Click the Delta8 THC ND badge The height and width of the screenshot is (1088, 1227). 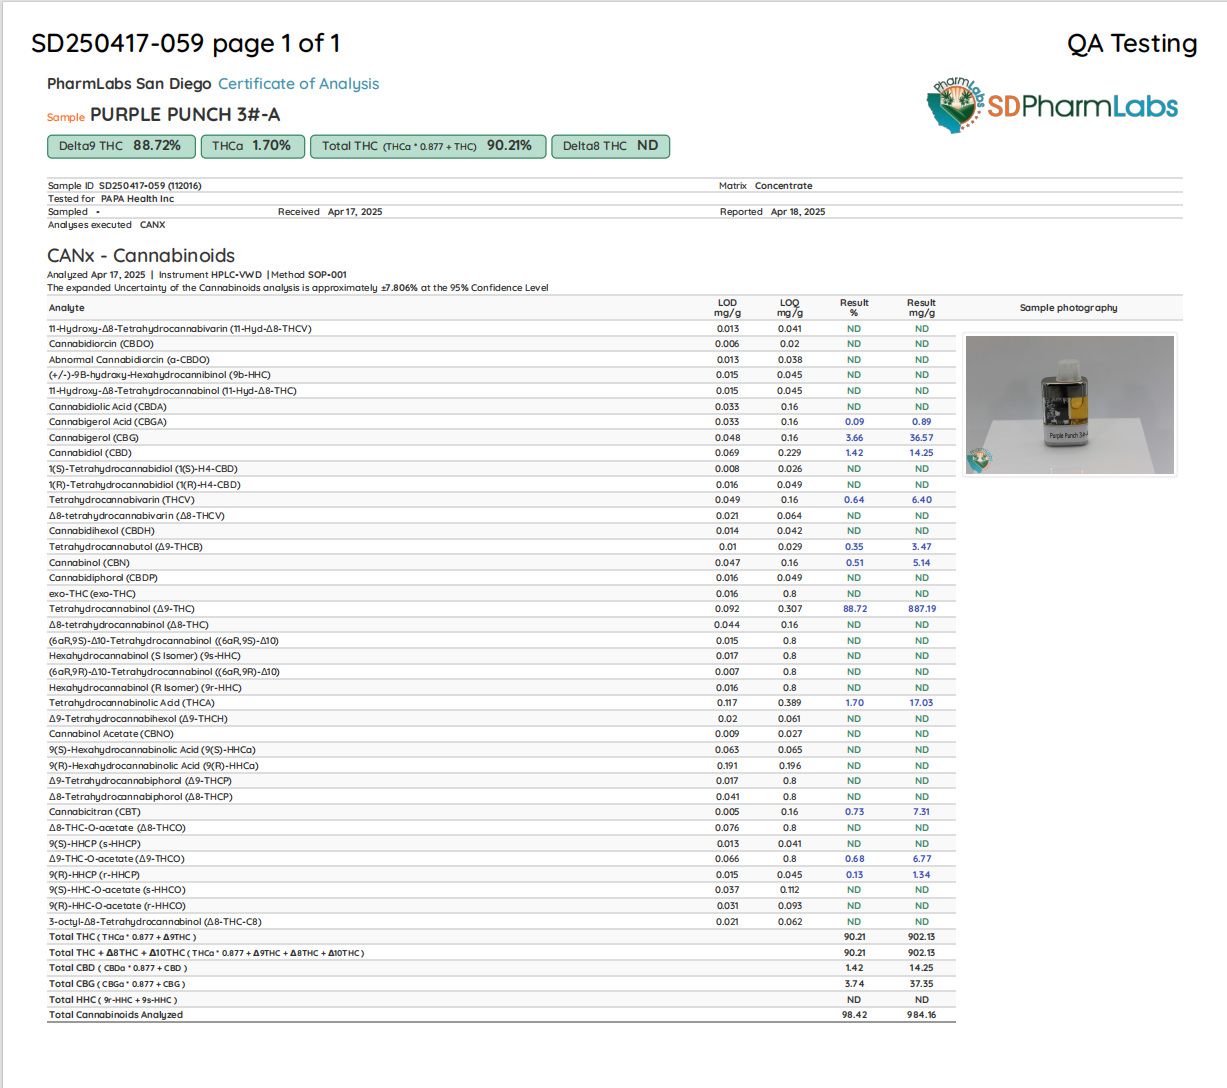click(x=610, y=146)
